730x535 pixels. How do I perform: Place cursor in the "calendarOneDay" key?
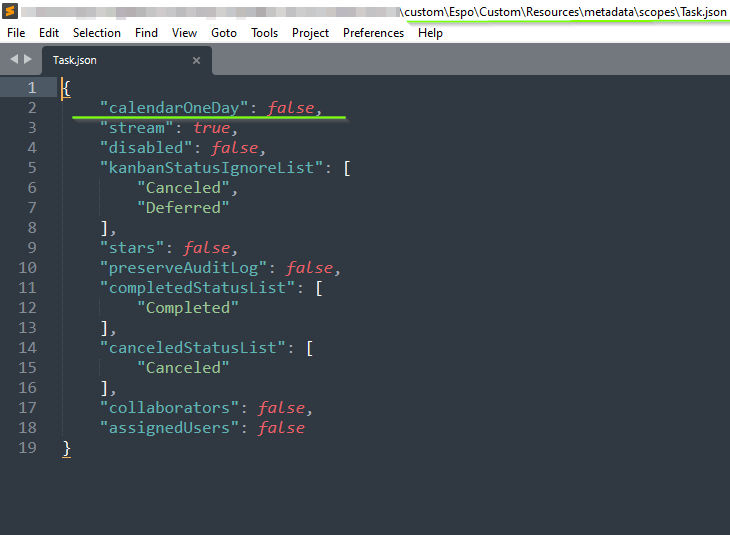[178, 108]
